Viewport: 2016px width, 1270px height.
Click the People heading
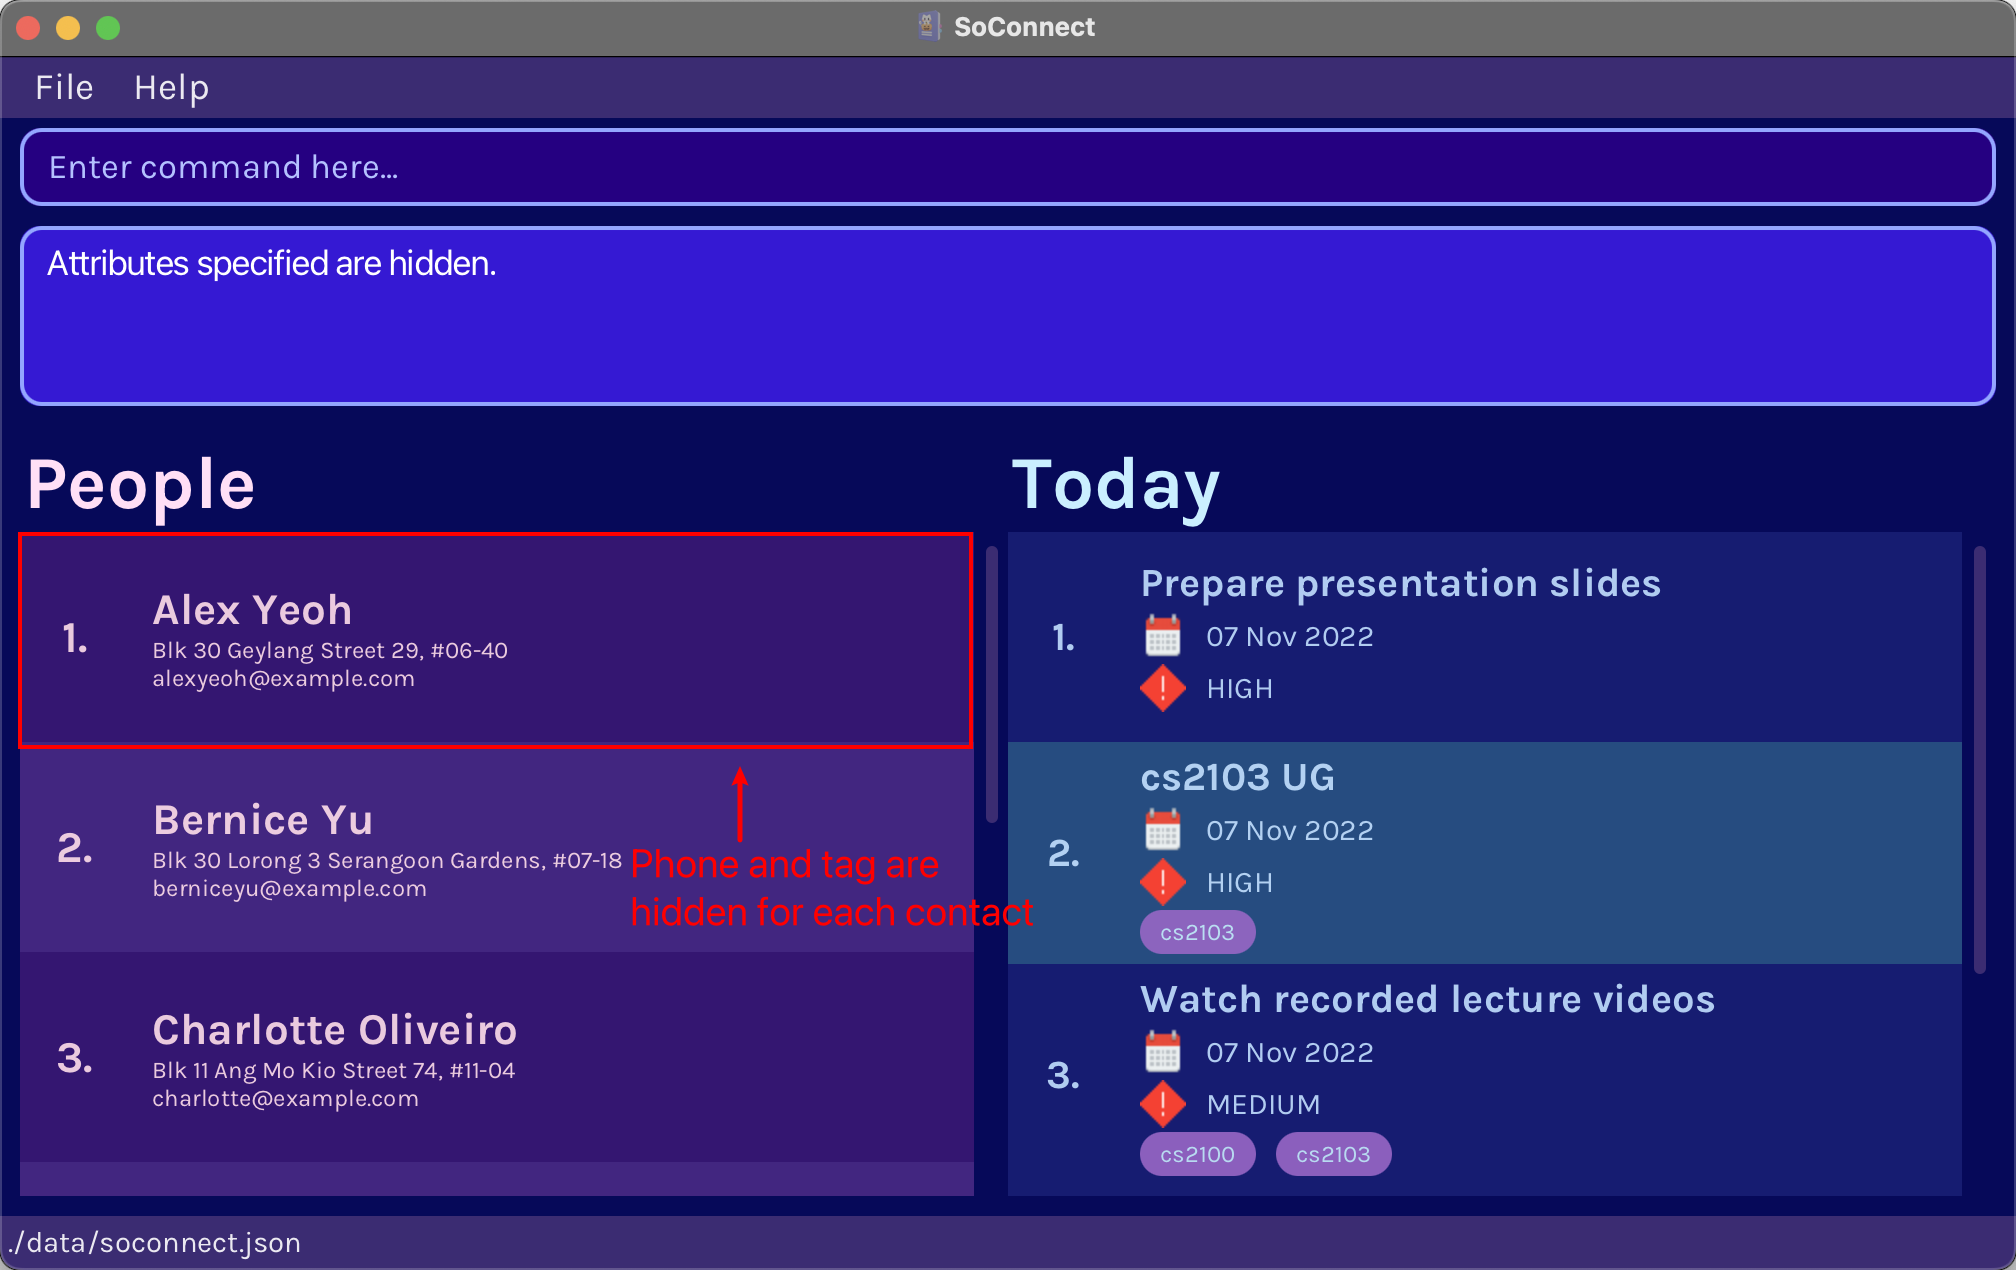141,485
